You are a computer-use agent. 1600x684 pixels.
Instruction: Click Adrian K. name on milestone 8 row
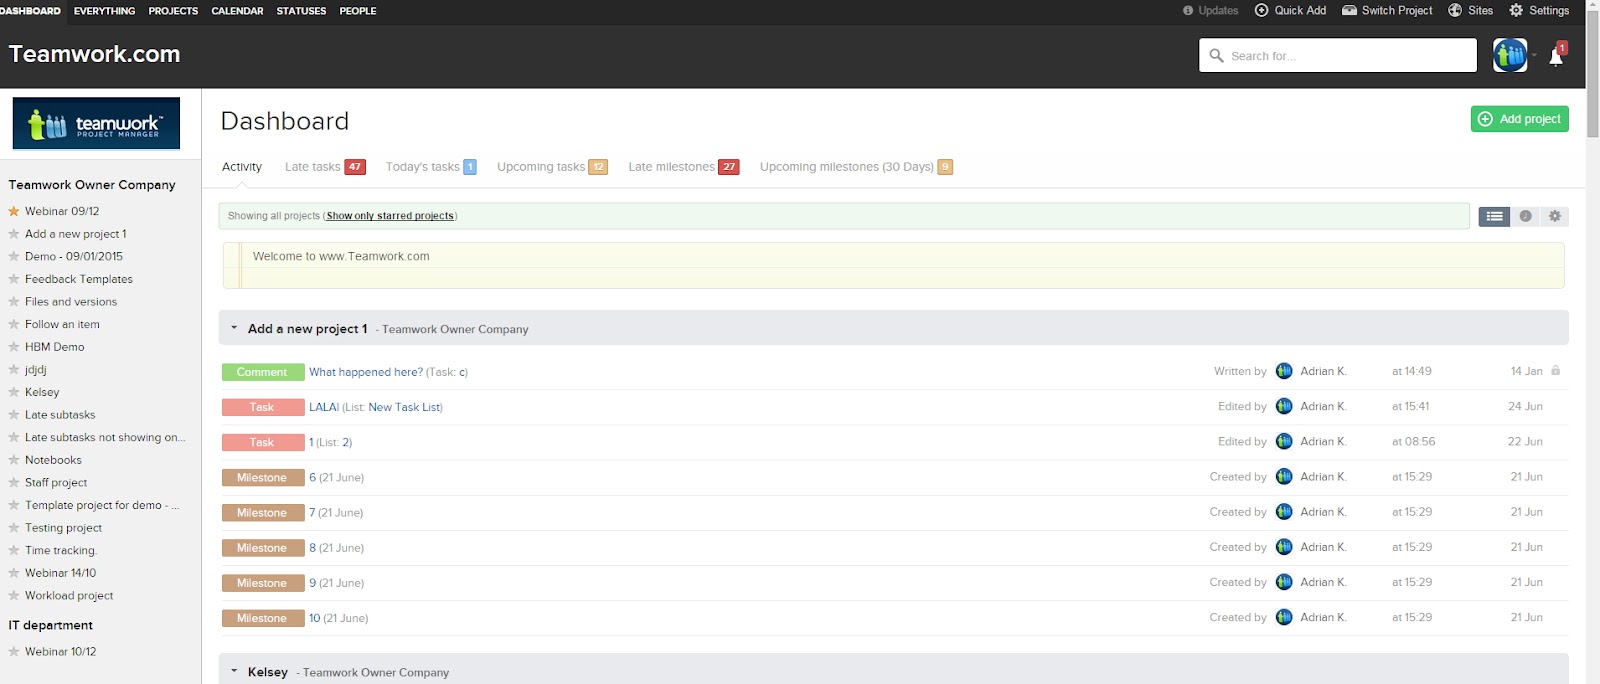(x=1323, y=547)
